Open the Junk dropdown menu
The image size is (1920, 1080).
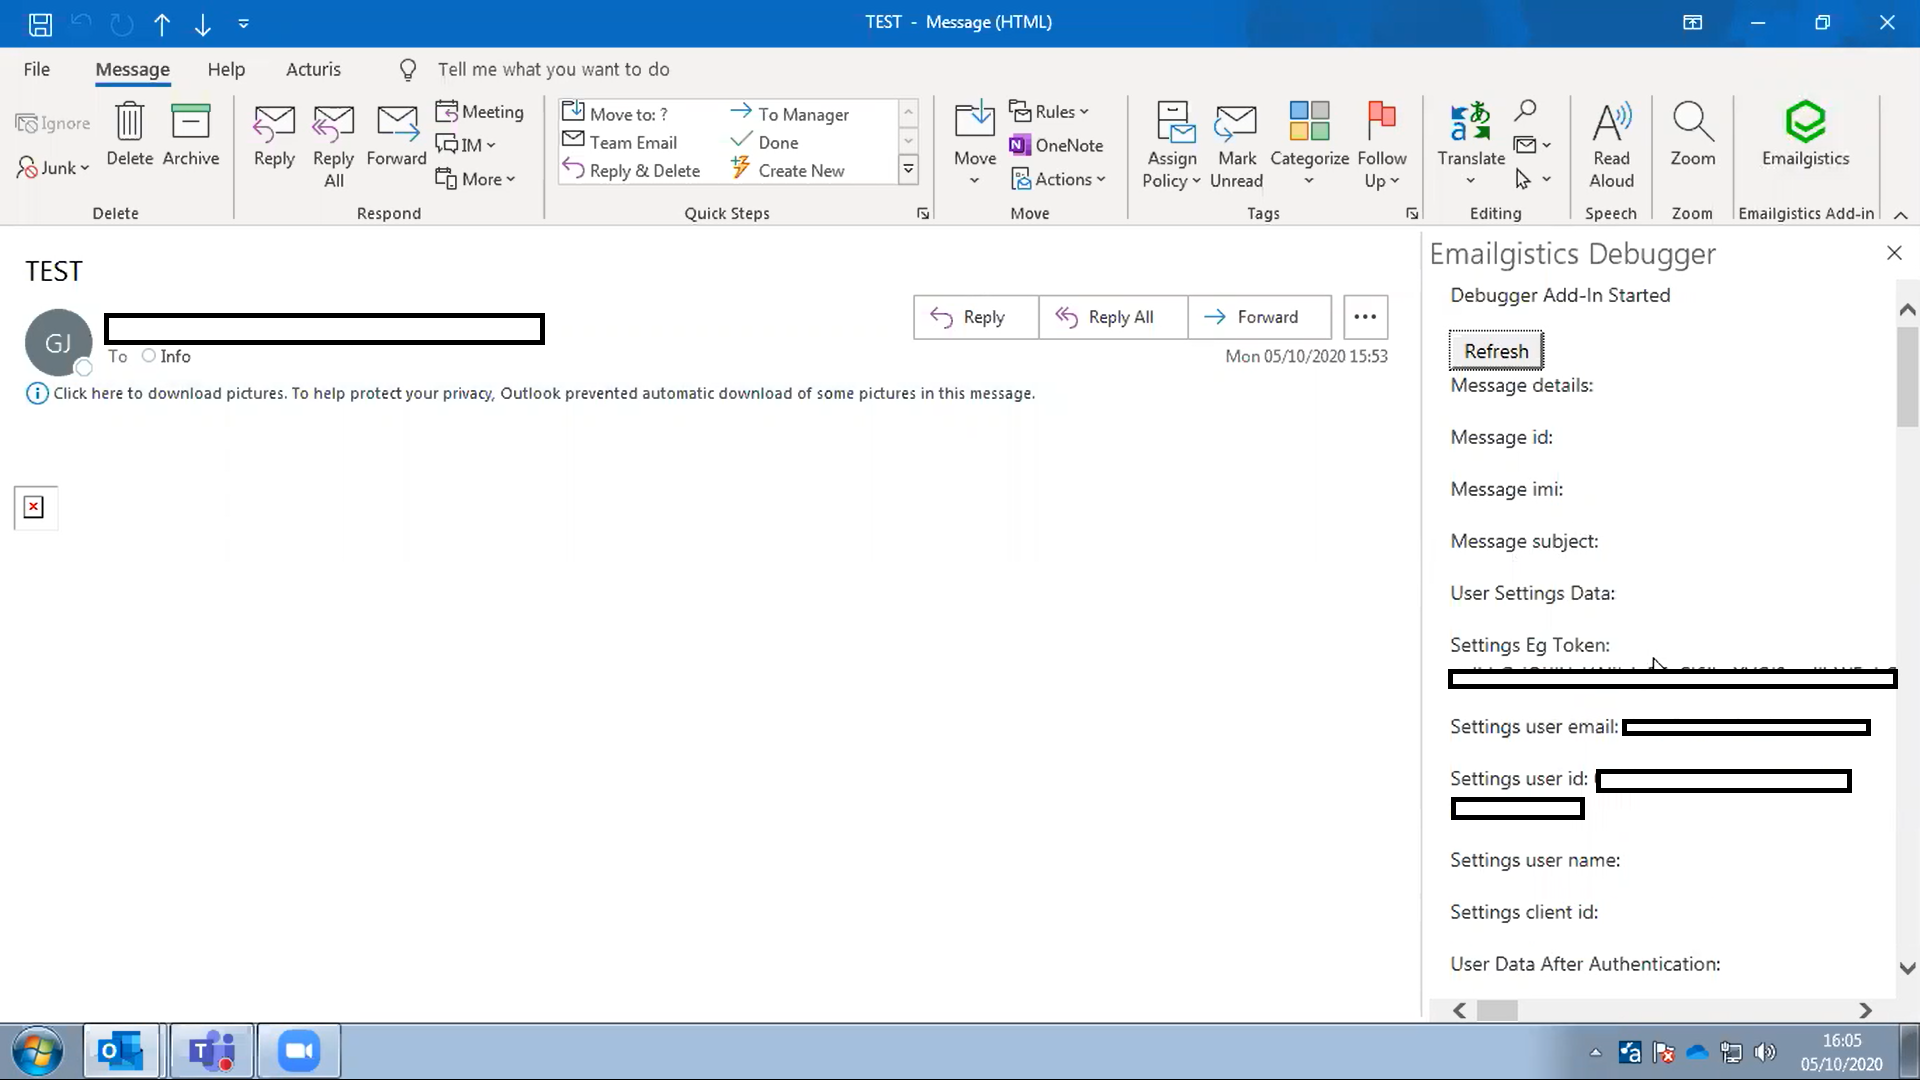(52, 168)
